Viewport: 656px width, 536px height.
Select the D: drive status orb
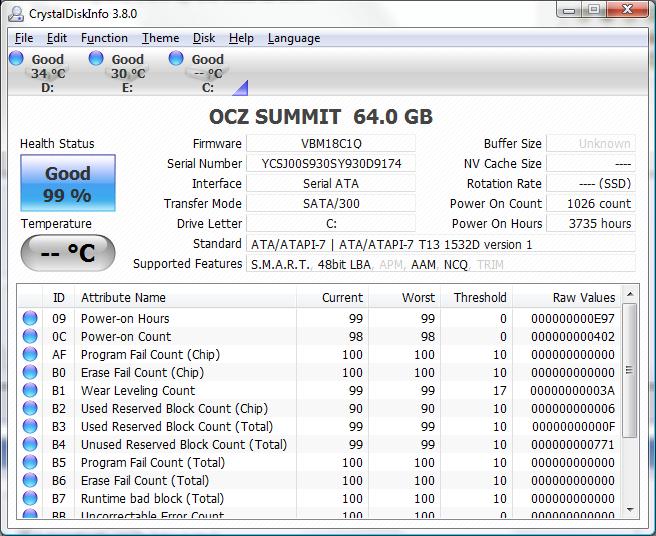(16, 58)
